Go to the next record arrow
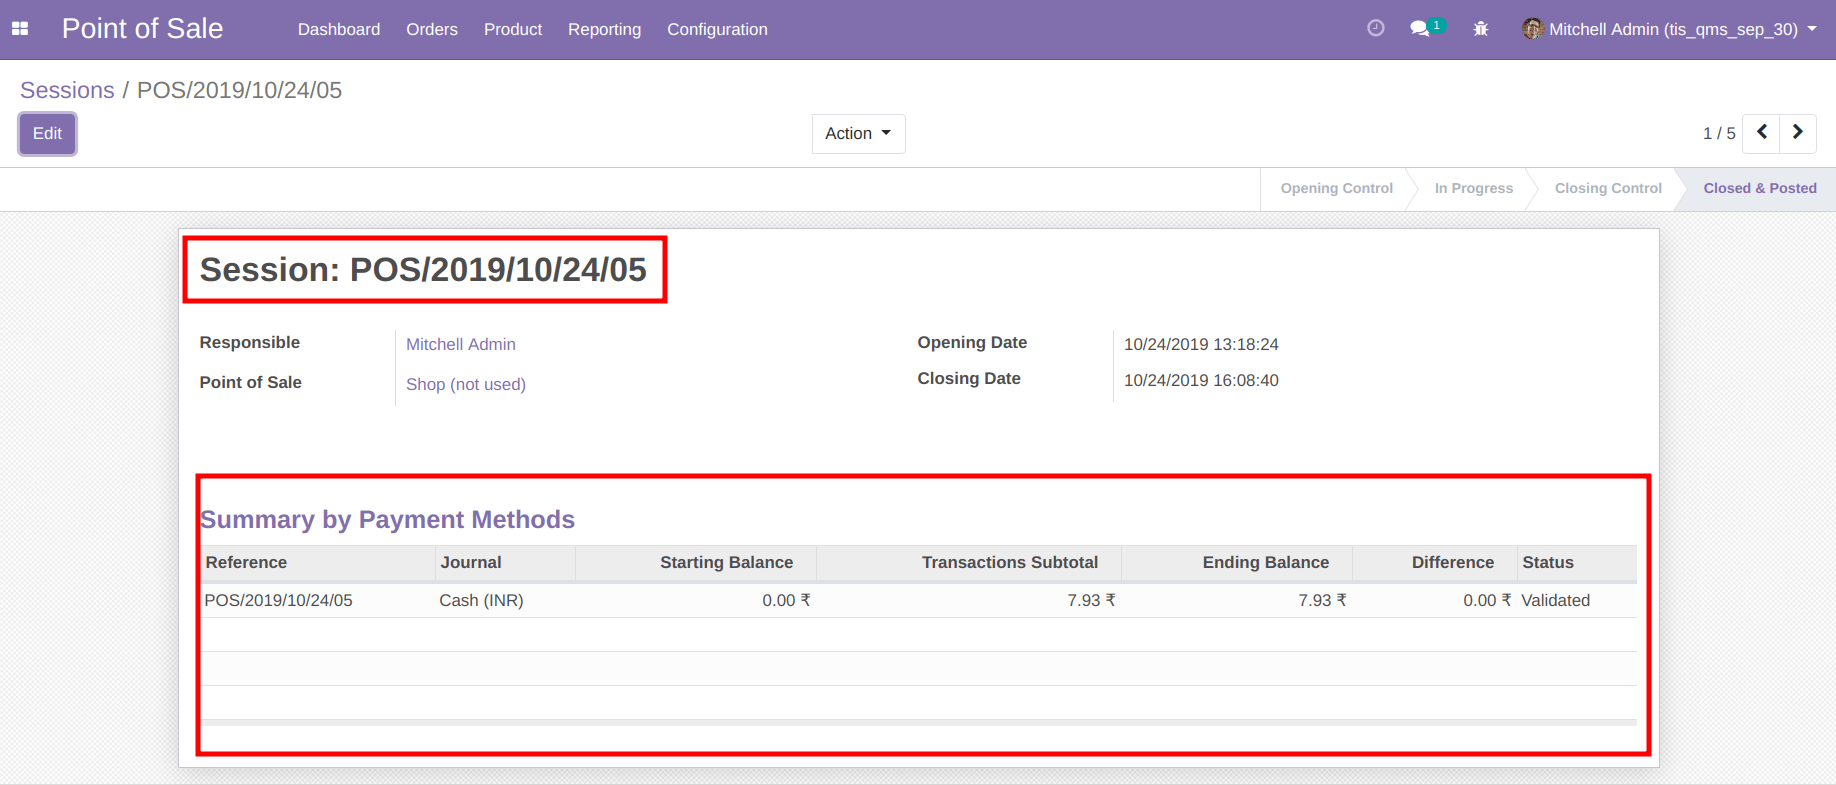This screenshot has width=1836, height=785. tap(1798, 133)
